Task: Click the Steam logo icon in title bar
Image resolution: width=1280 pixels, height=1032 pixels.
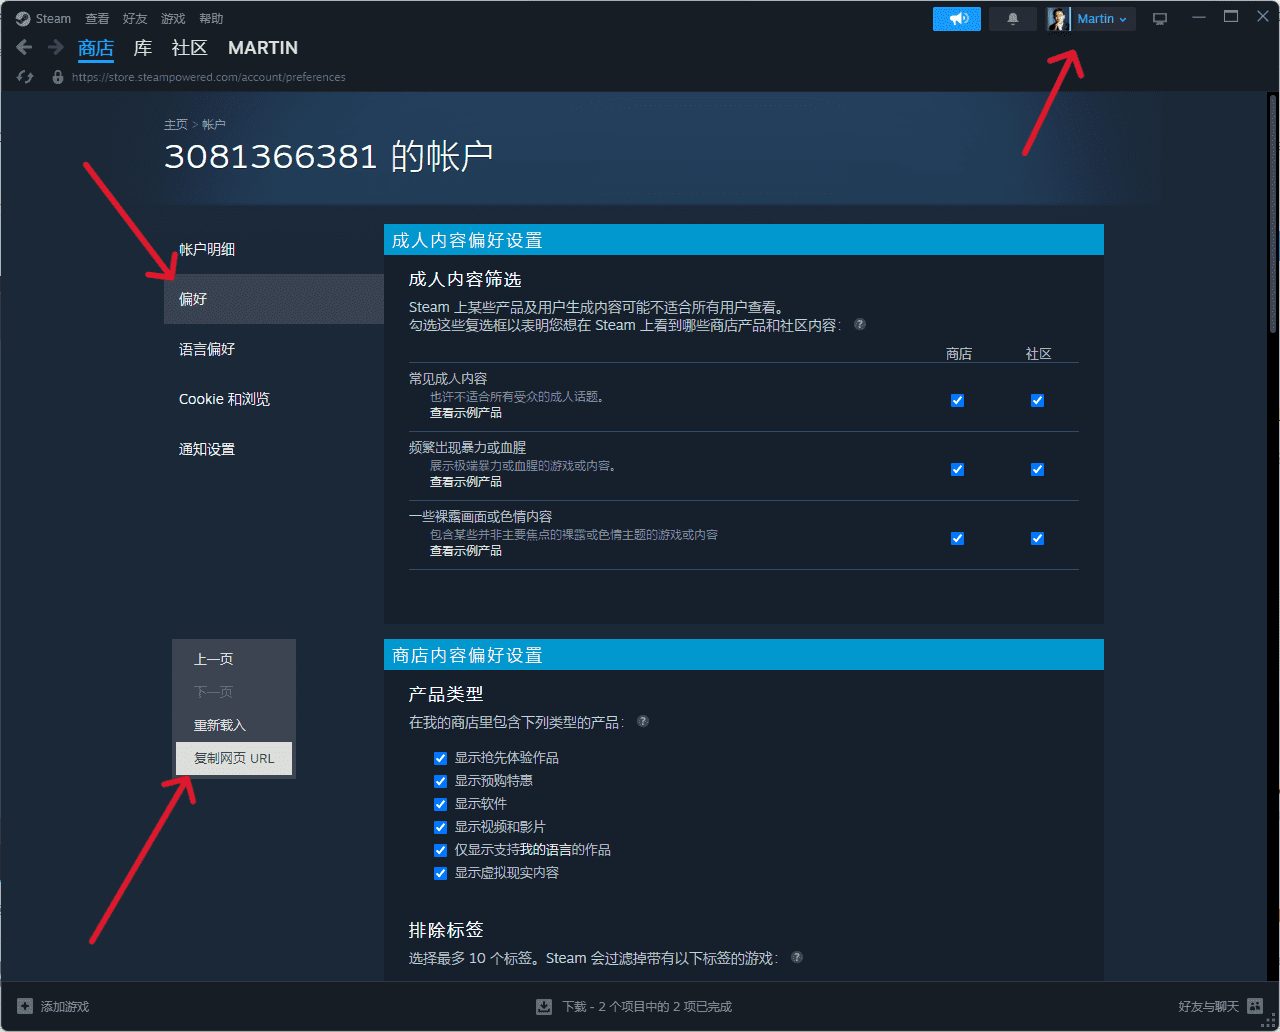Action: coord(22,18)
